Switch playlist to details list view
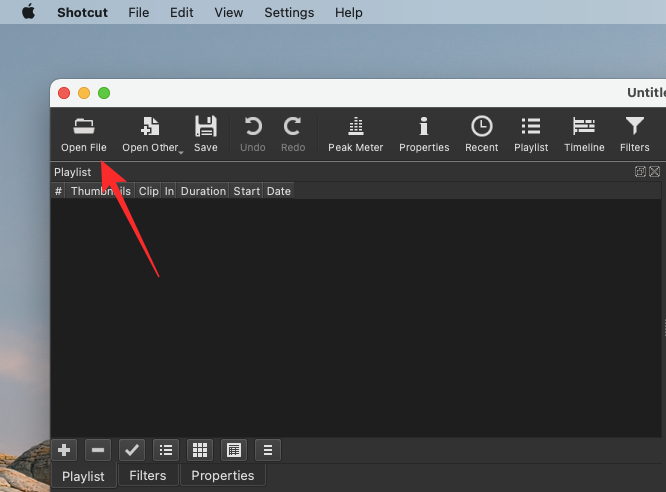The height and width of the screenshot is (492, 666). (x=166, y=450)
